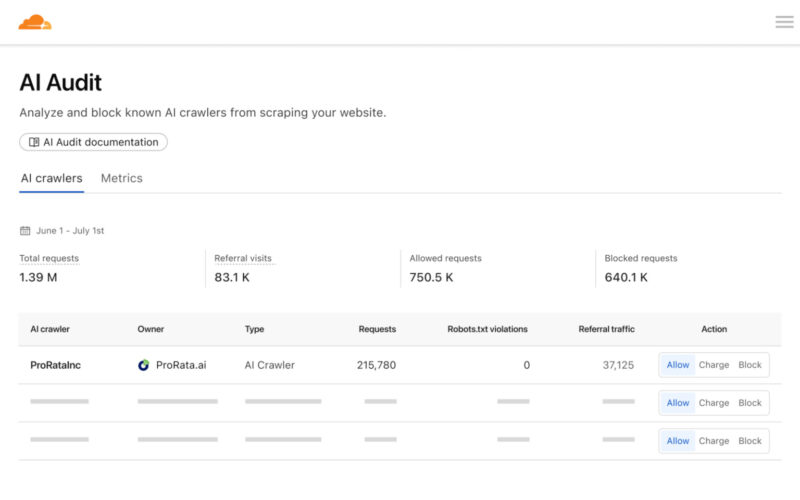Screen dimensions: 800x500
Task: Select Allow for ProRataInc crawler
Action: click(x=678, y=365)
